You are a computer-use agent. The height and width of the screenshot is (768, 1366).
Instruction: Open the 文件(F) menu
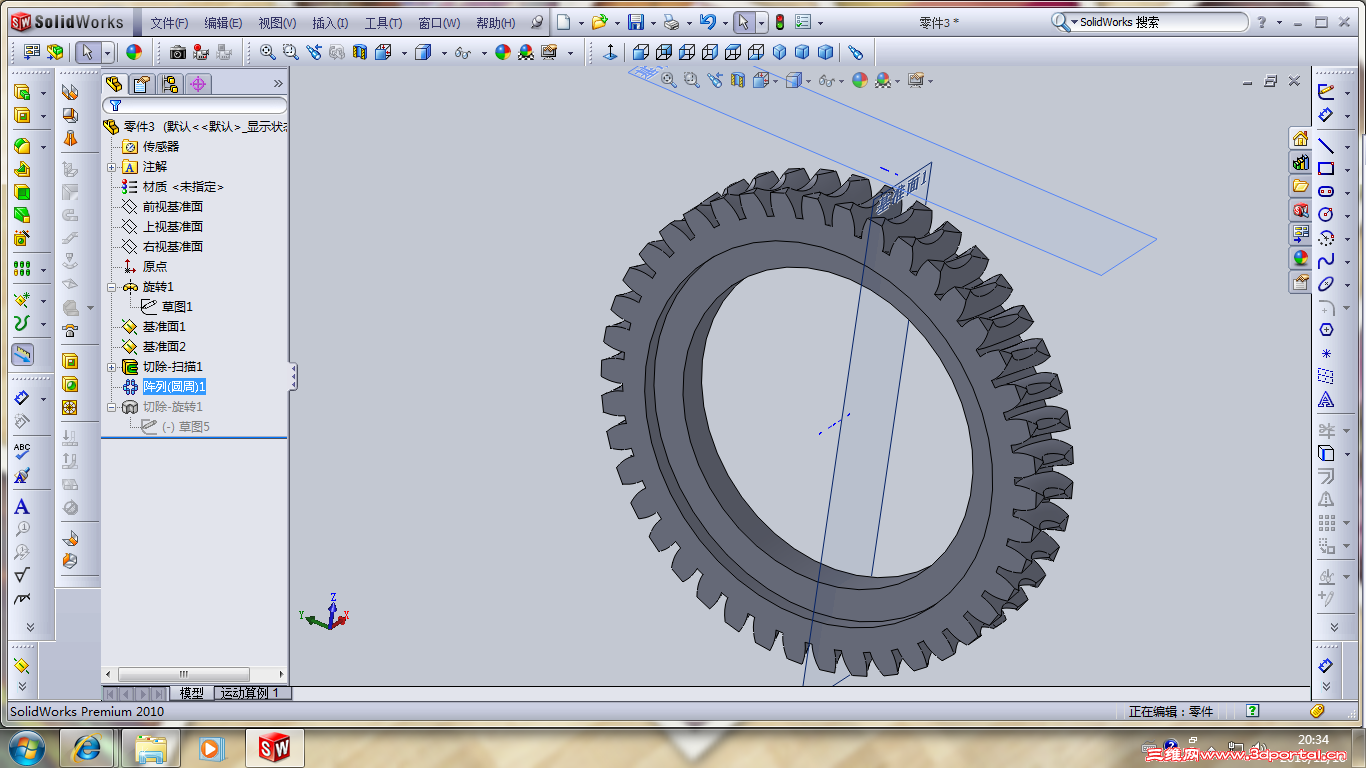[x=169, y=23]
